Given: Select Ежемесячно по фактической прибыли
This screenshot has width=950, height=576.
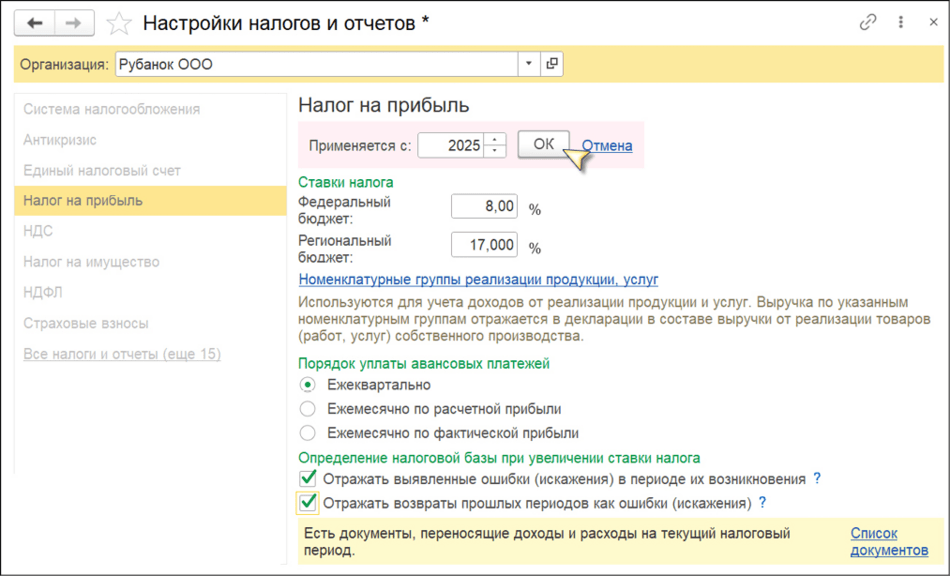Looking at the screenshot, I should (308, 433).
